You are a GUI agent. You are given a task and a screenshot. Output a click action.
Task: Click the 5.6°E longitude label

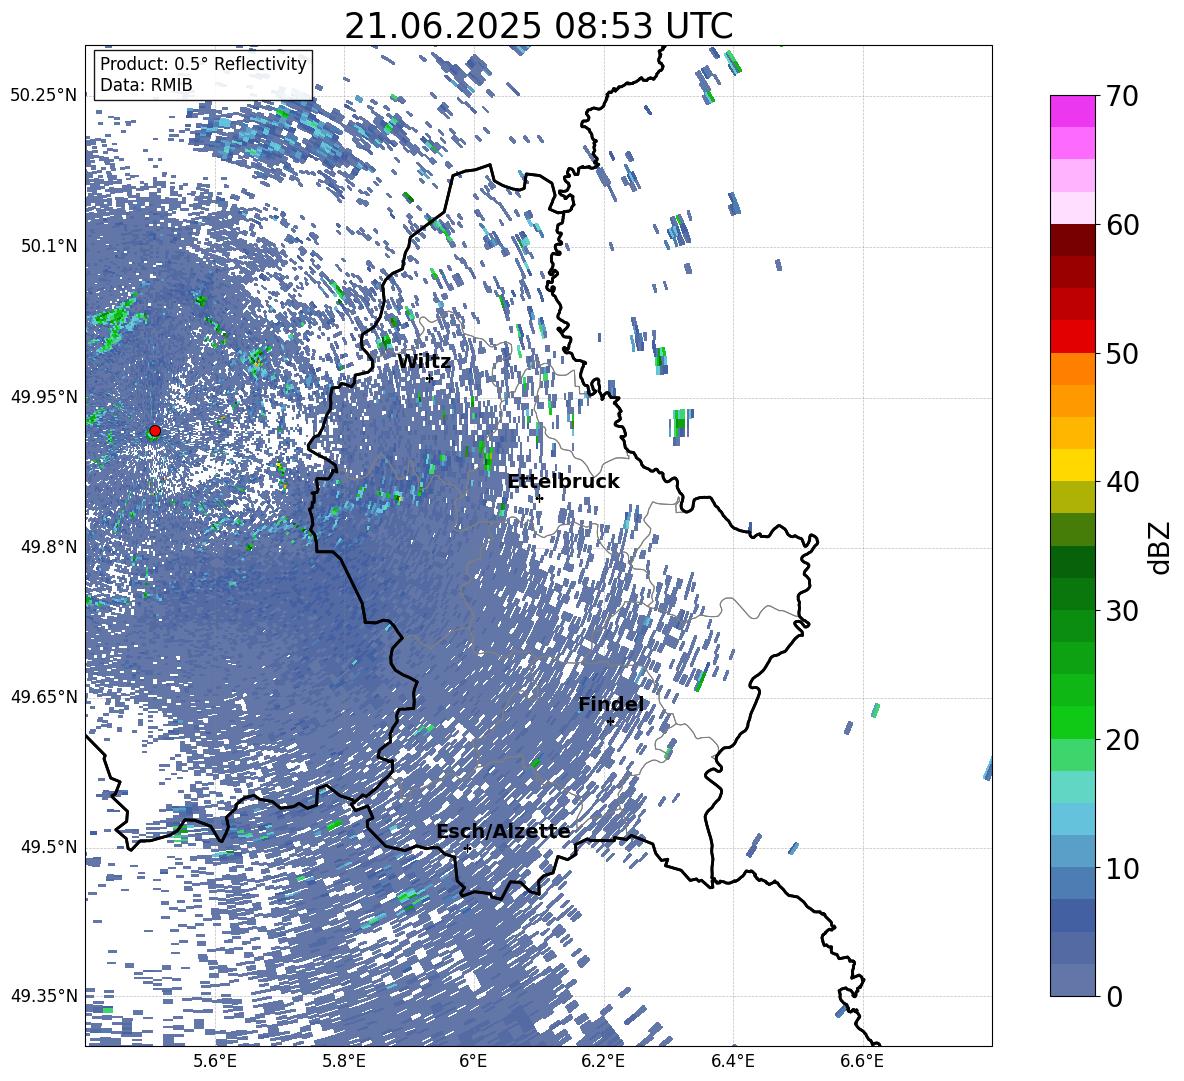(215, 1062)
